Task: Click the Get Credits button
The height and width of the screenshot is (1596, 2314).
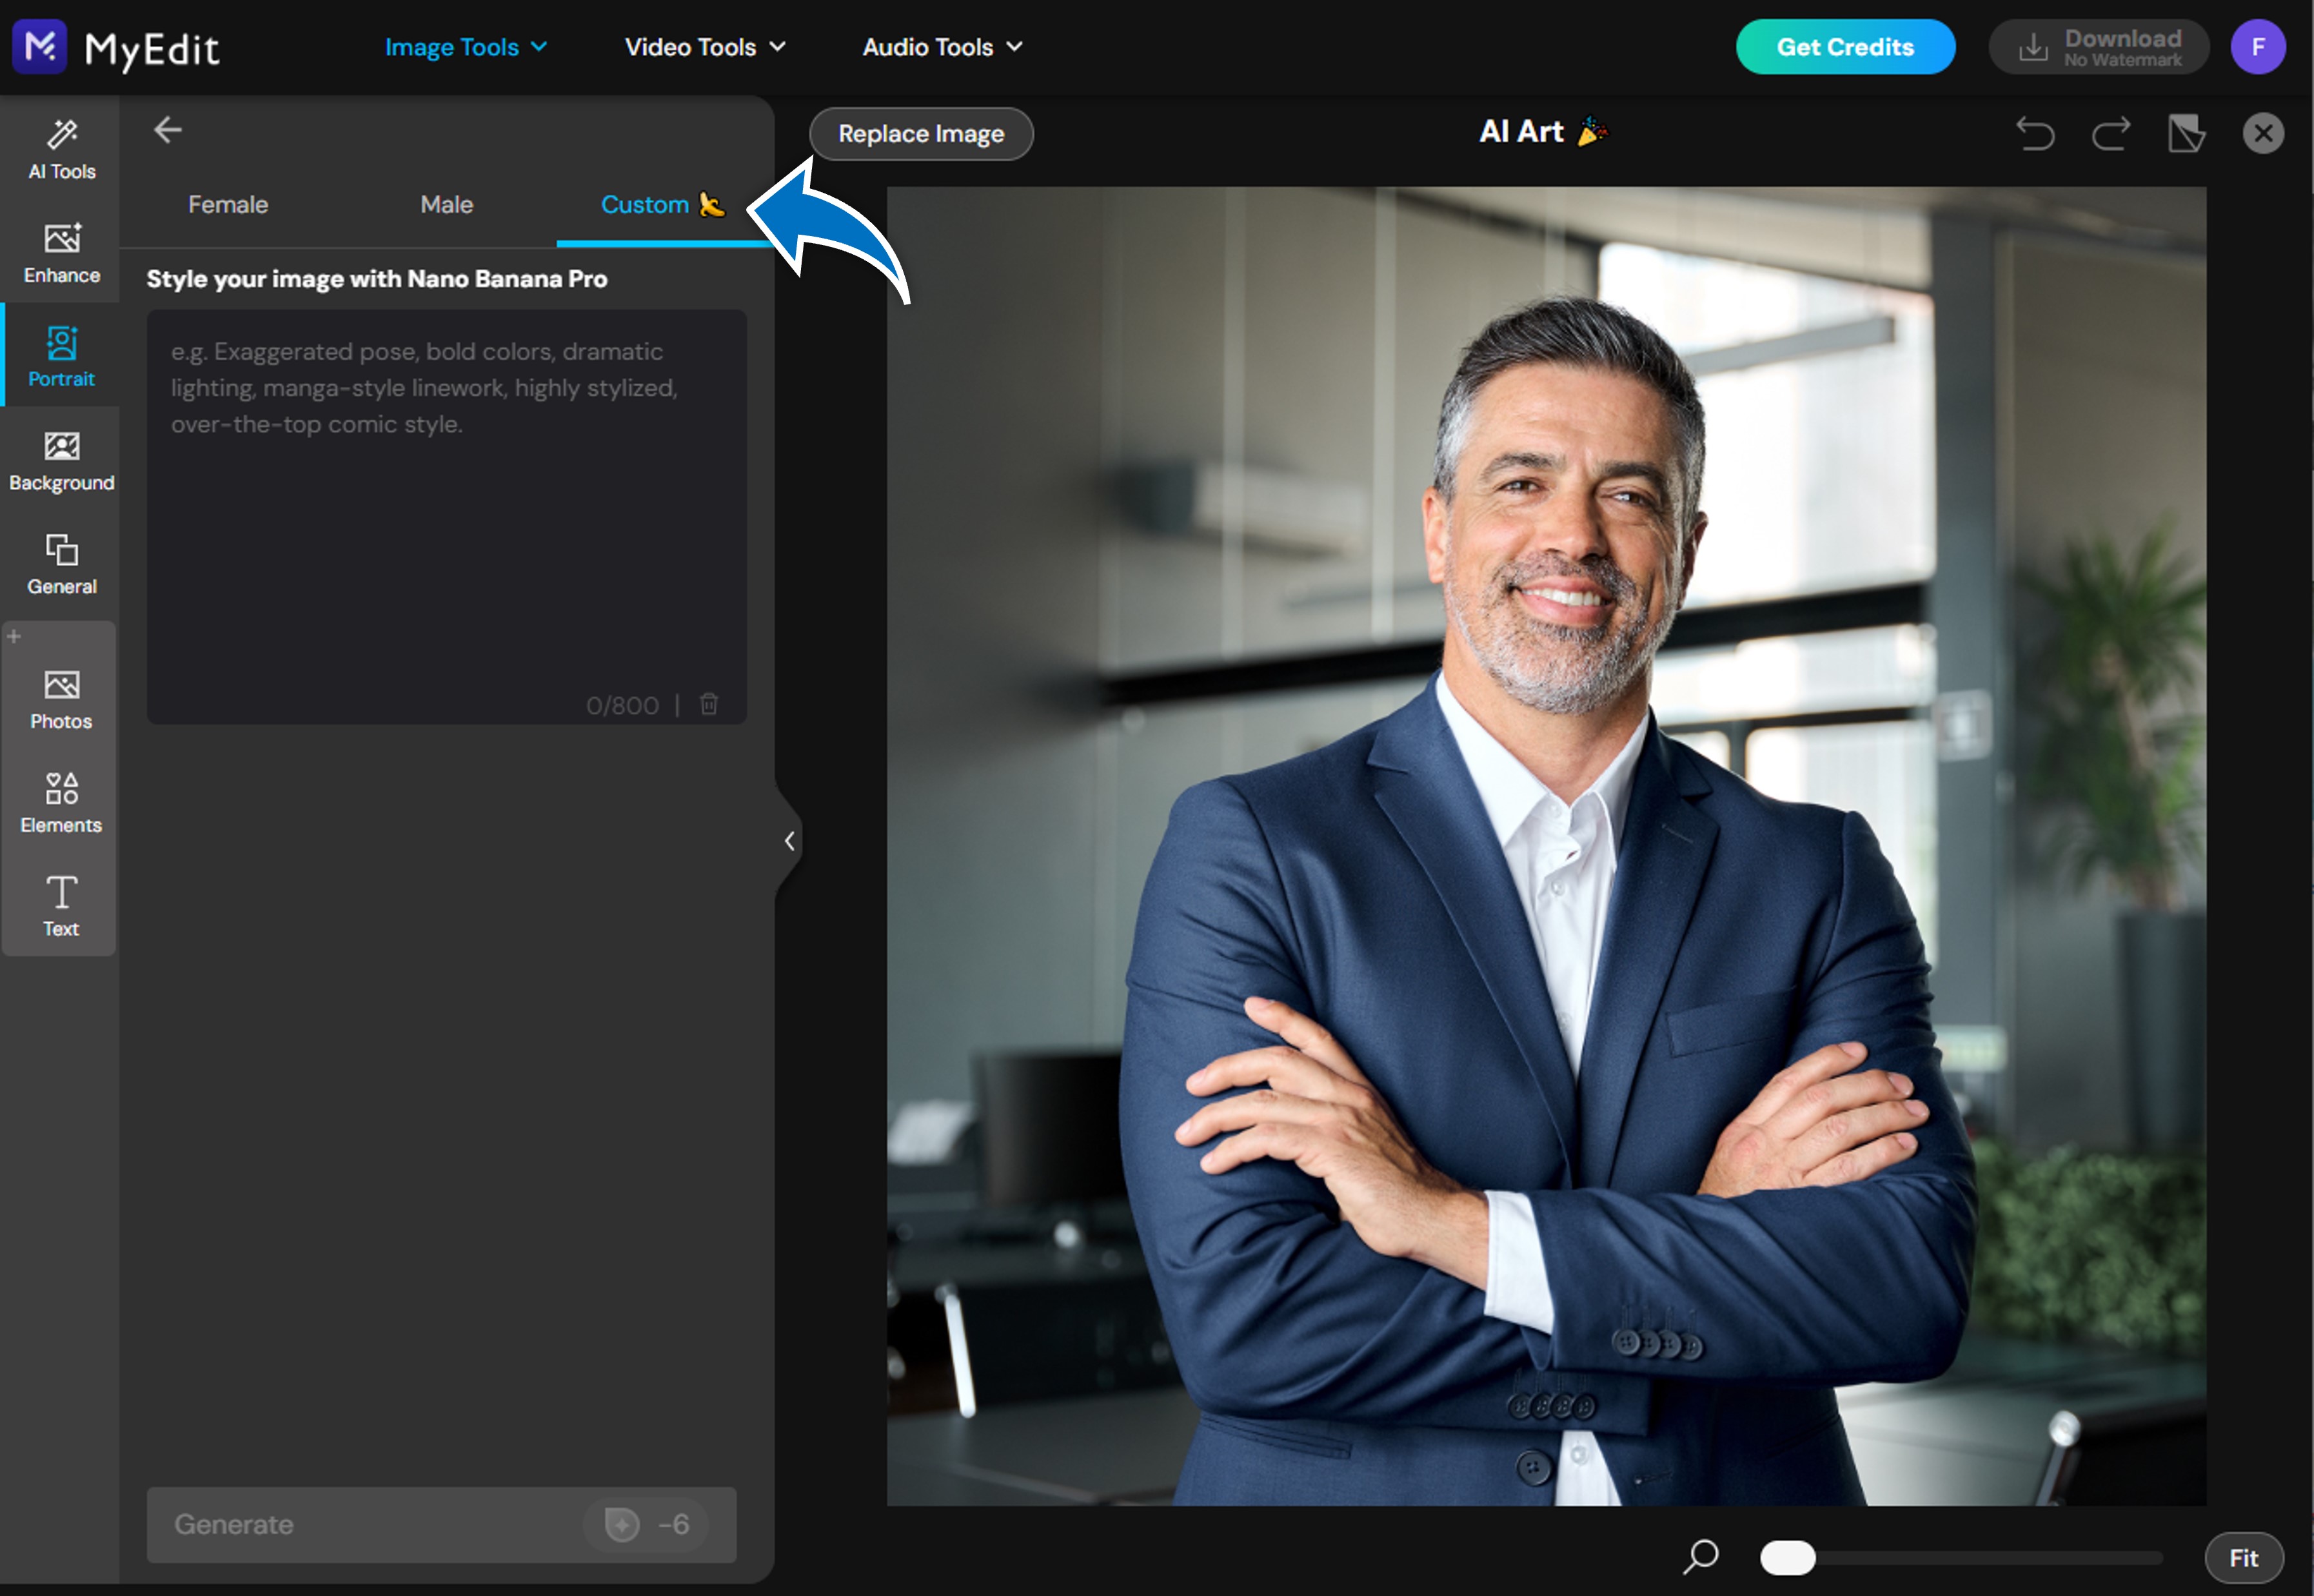Action: [x=1844, y=47]
